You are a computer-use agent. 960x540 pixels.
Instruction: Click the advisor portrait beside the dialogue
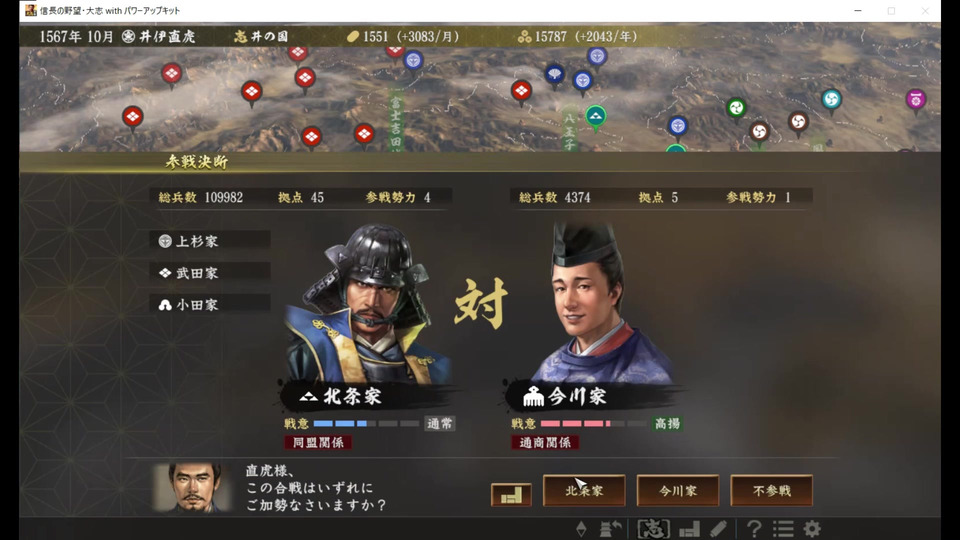click(192, 487)
